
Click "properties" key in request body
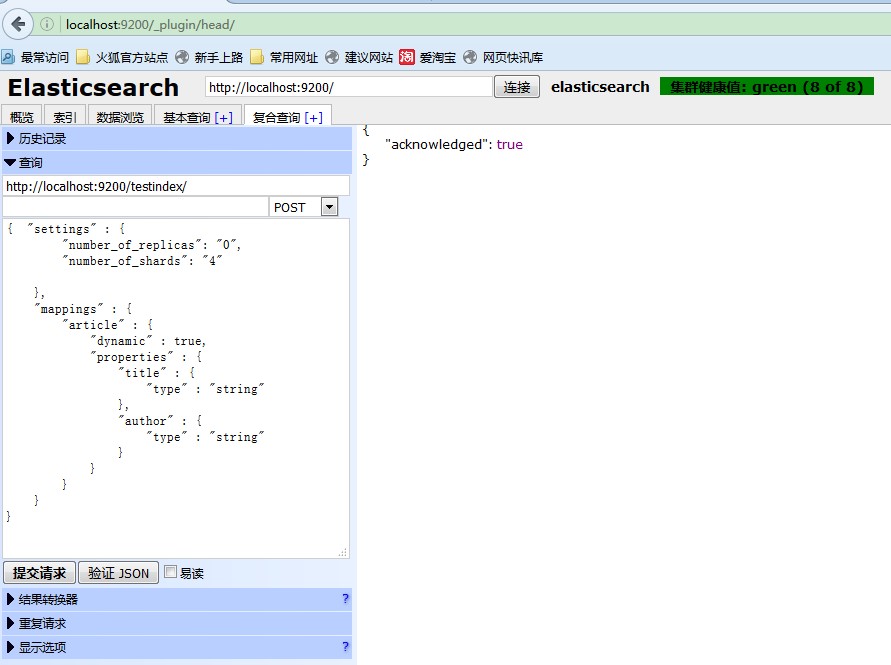point(132,356)
